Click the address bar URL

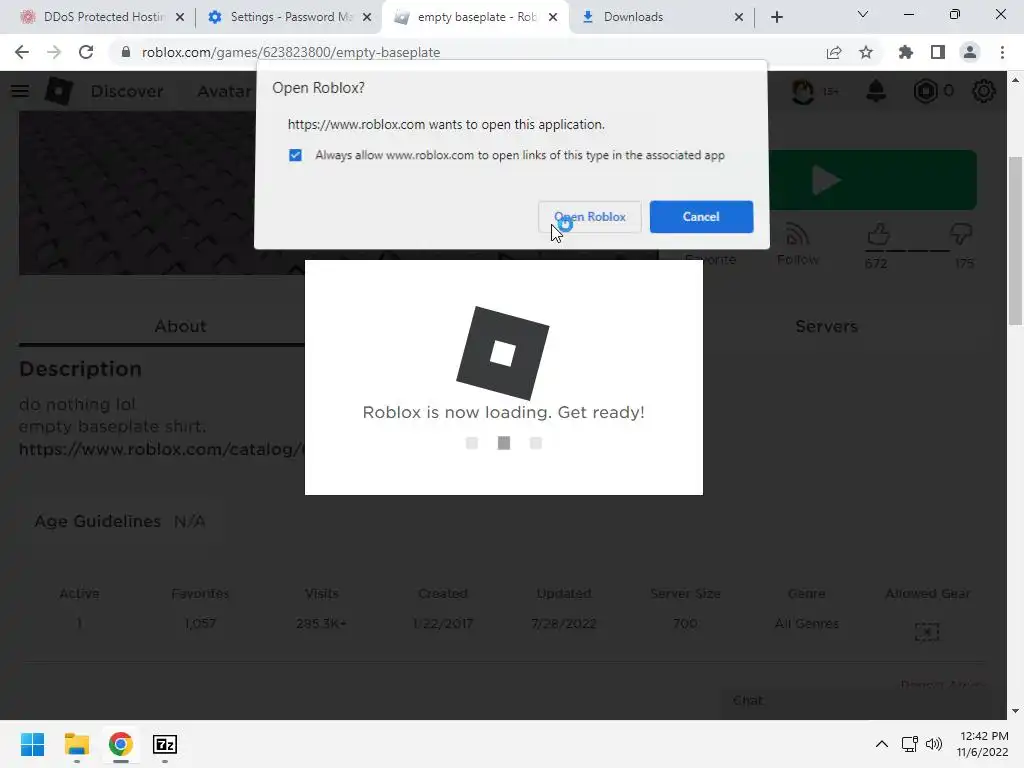[x=291, y=52]
